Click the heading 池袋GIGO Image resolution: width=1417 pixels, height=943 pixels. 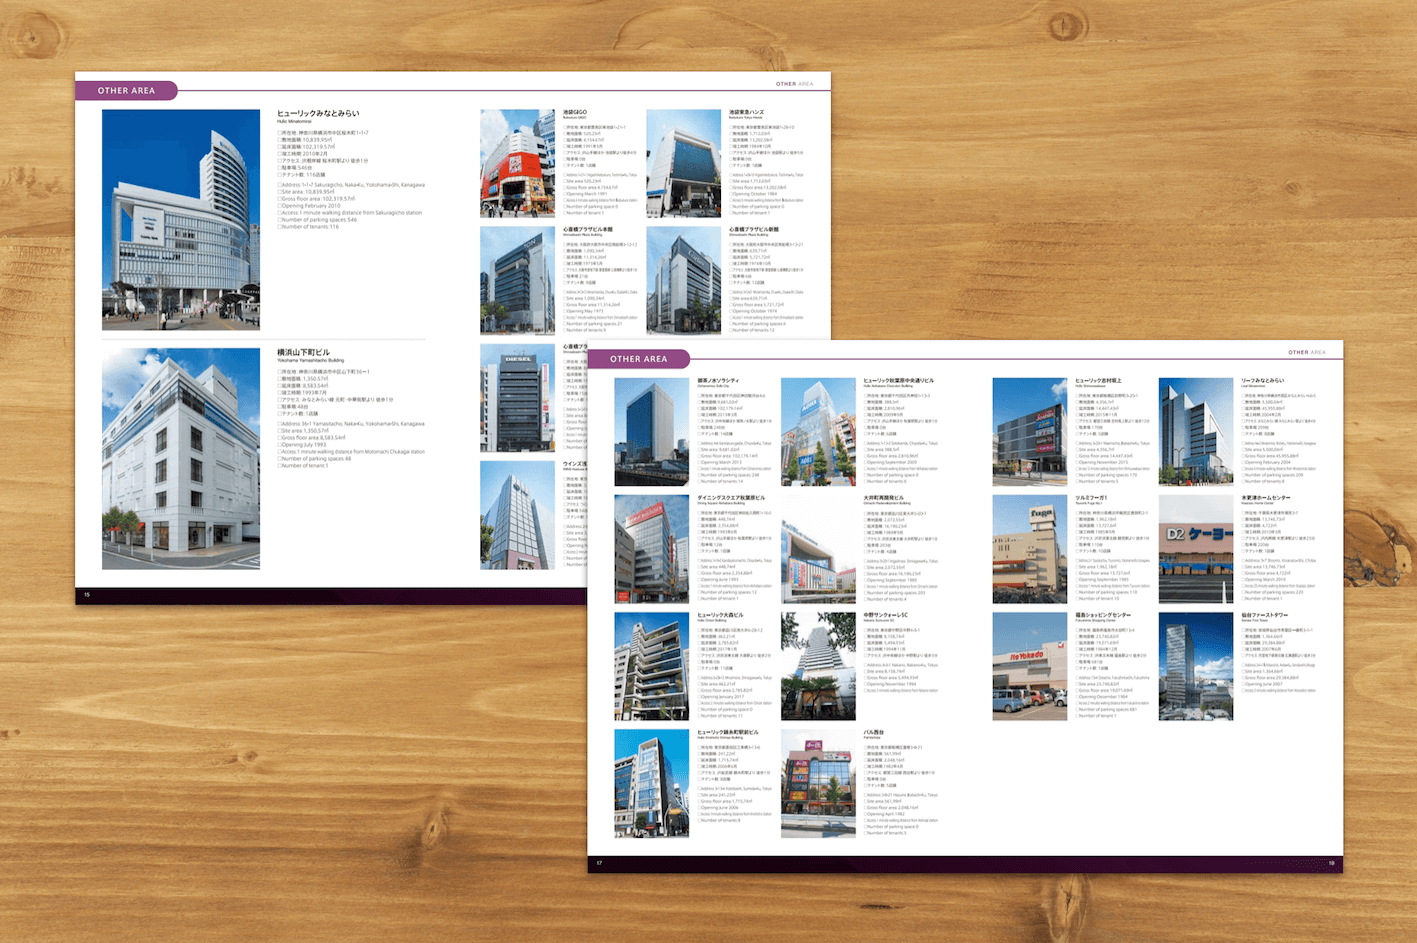[x=575, y=112]
